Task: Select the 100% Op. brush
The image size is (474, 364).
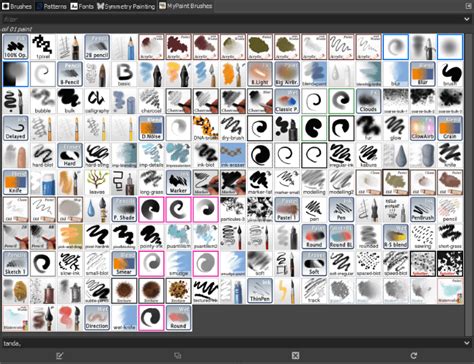Action: coord(15,47)
